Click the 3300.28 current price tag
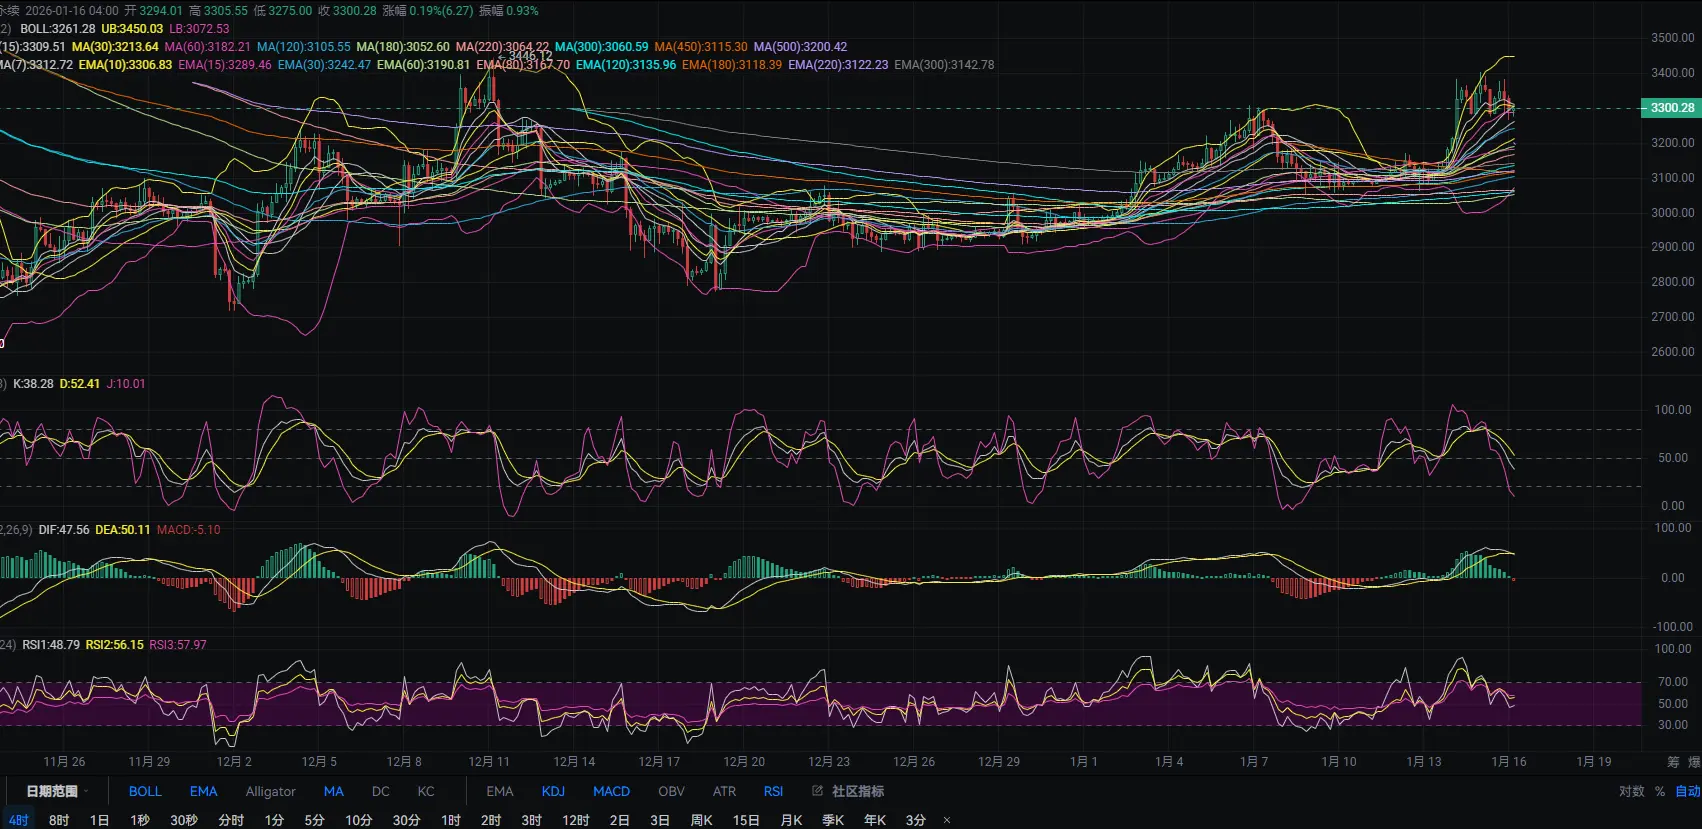Screen dimensions: 1702x829 (1671, 108)
